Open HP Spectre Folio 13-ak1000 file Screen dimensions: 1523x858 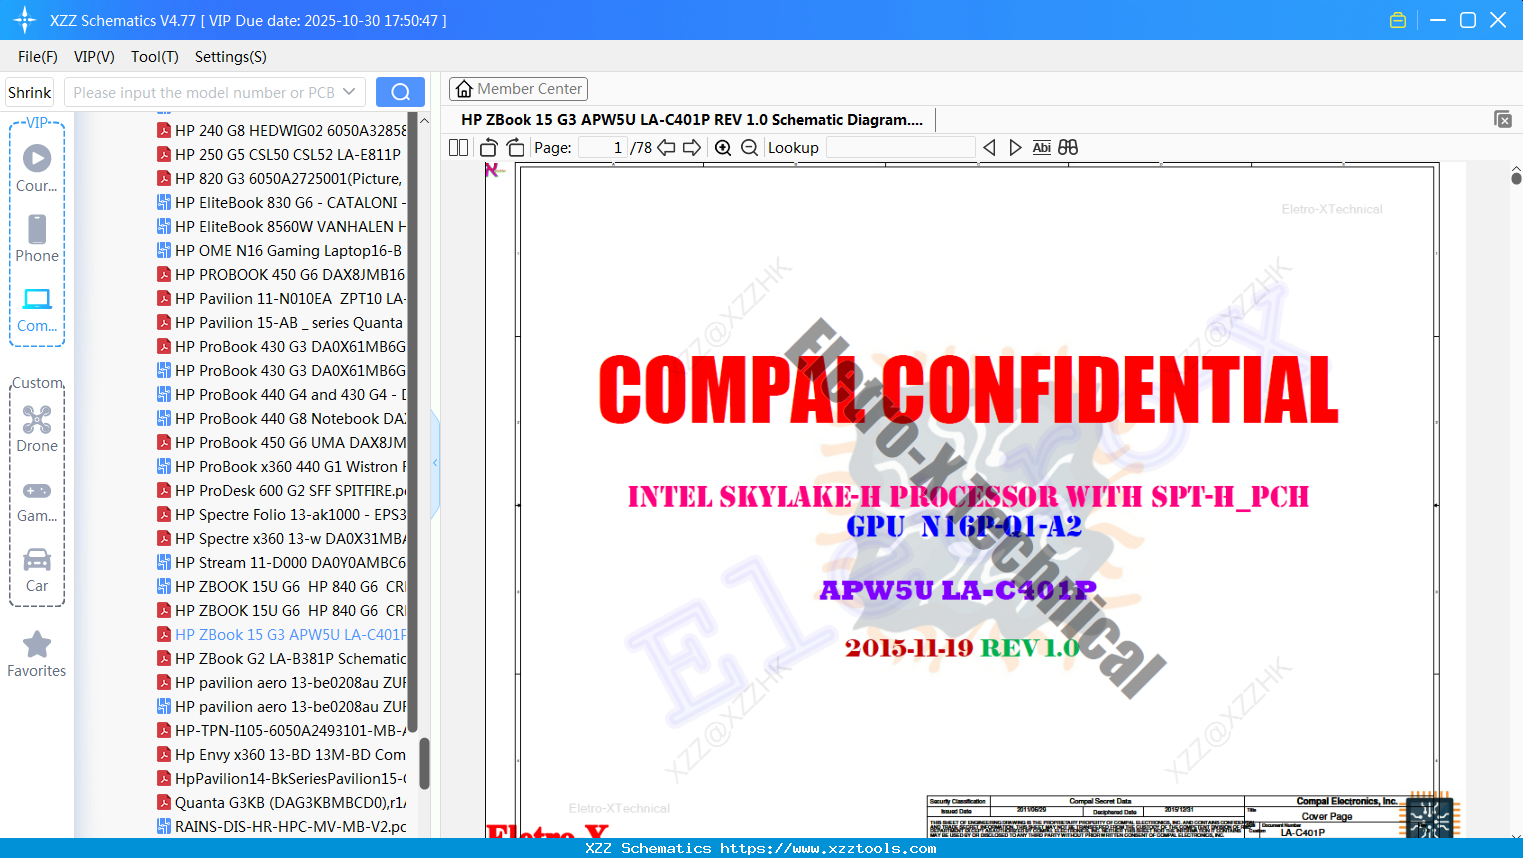point(282,514)
